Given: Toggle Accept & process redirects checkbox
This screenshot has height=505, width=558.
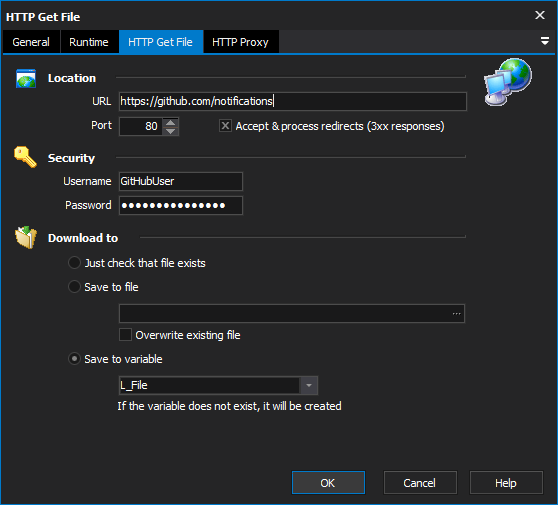Looking at the screenshot, I should click(225, 126).
